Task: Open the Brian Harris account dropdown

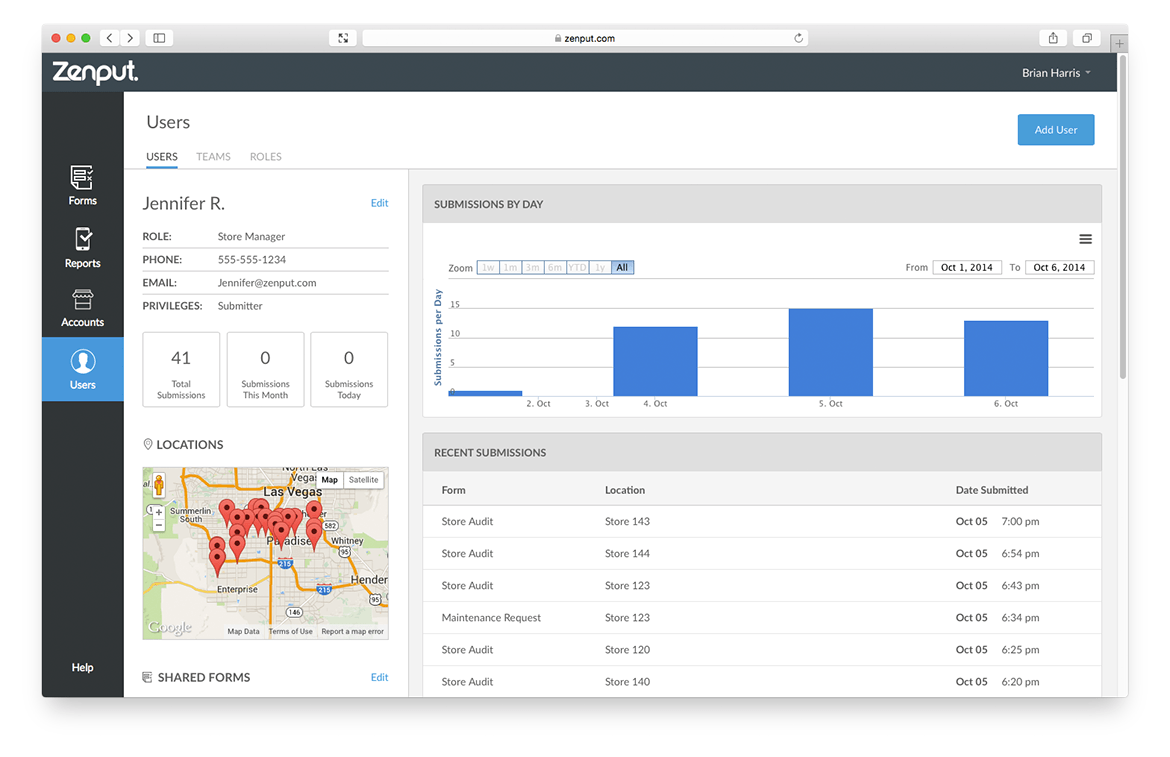Action: coord(1055,73)
